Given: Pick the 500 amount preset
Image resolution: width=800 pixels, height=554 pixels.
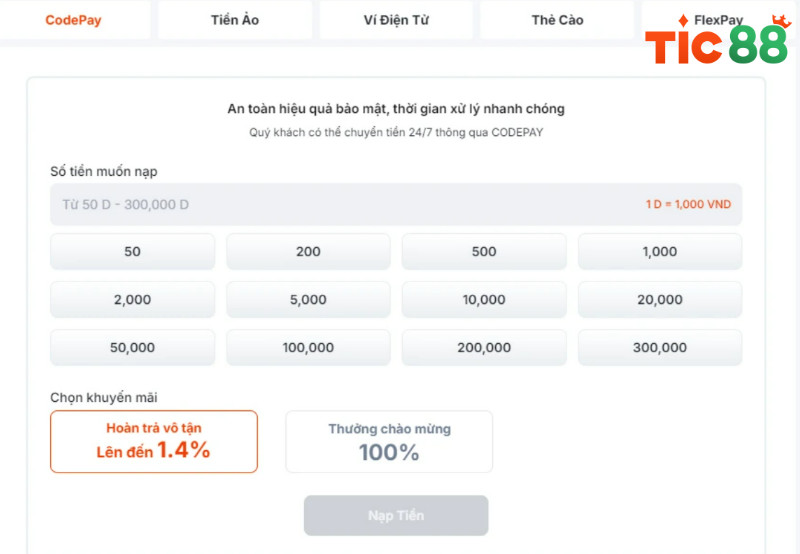Looking at the screenshot, I should [x=484, y=252].
